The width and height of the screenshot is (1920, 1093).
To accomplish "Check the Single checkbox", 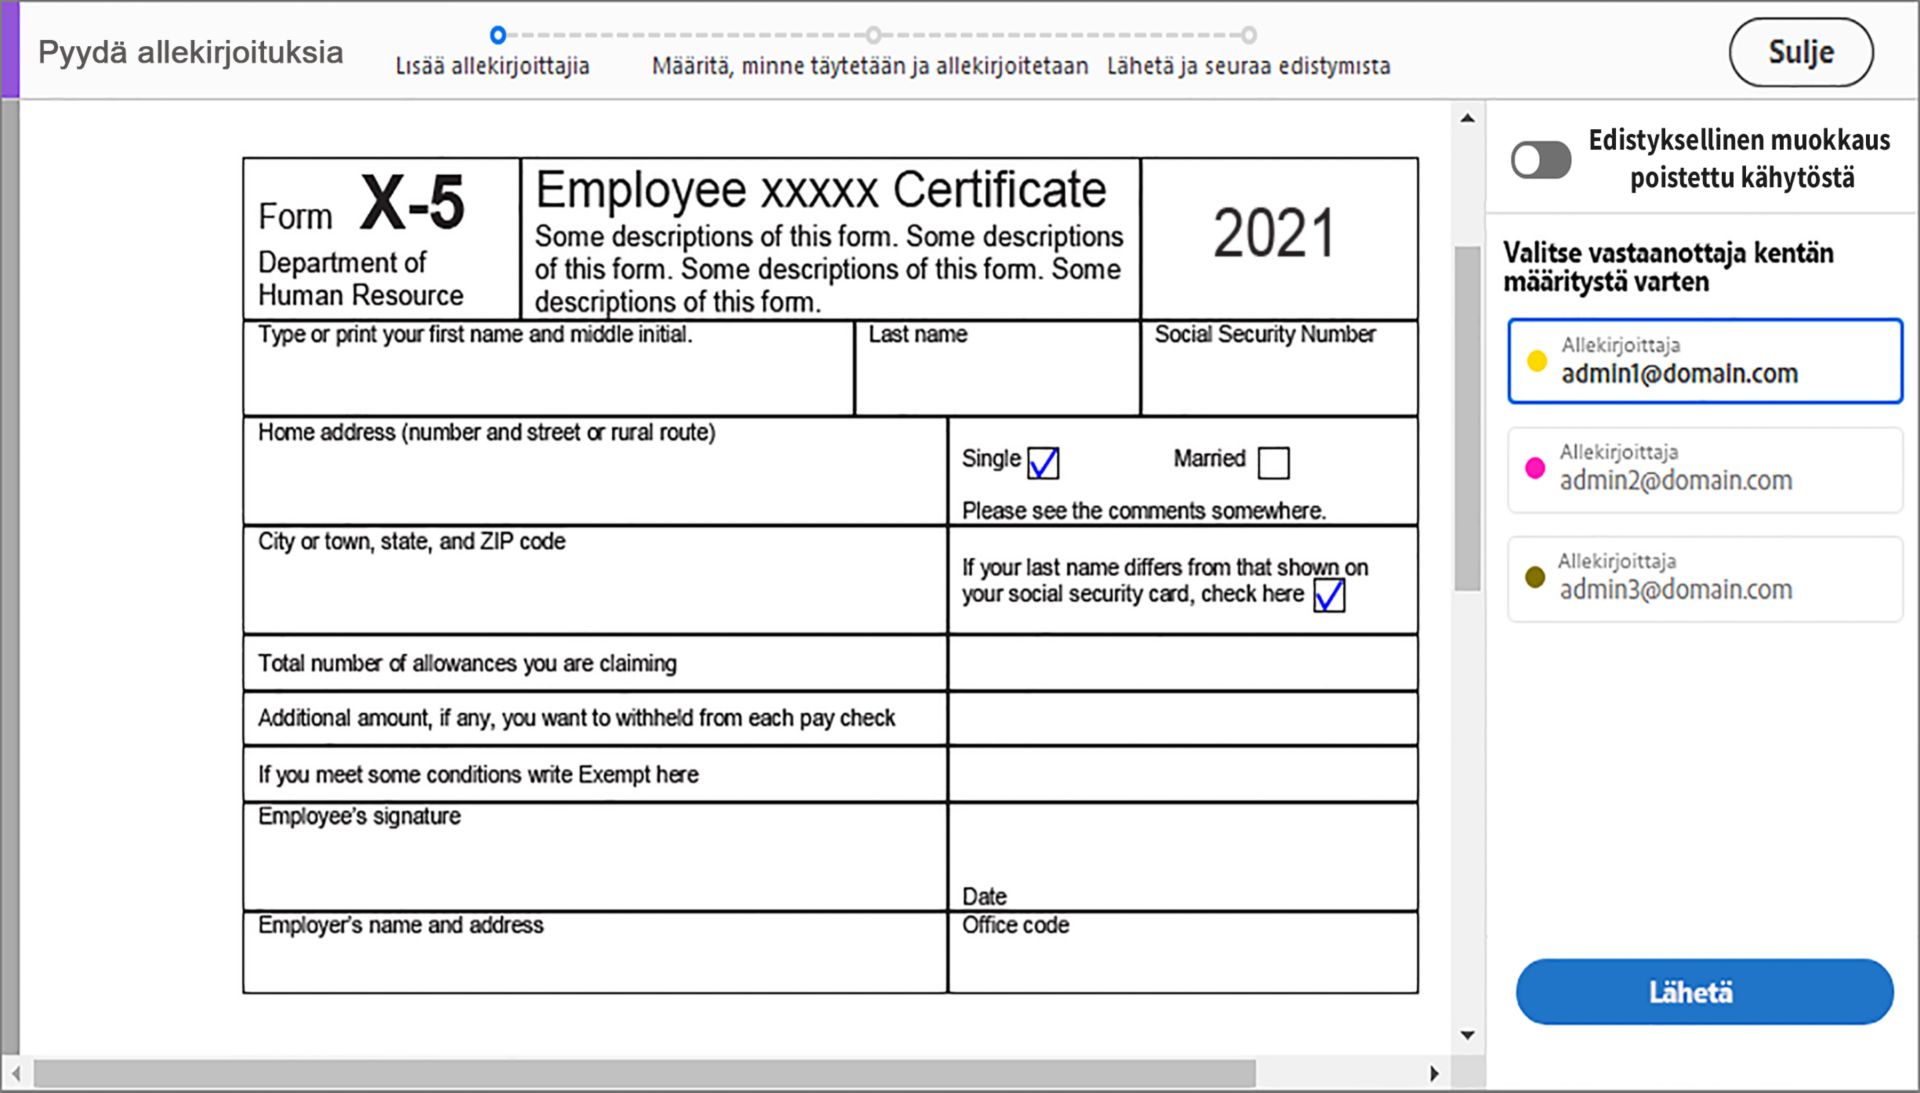I will click(1043, 463).
